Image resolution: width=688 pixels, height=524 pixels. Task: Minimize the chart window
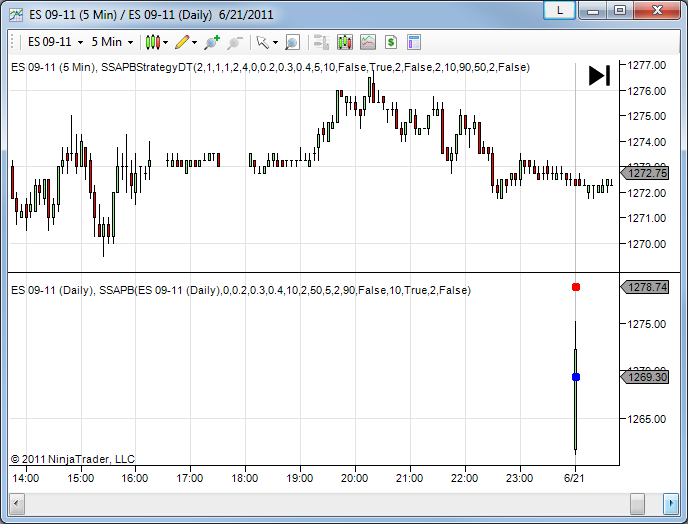tap(593, 10)
